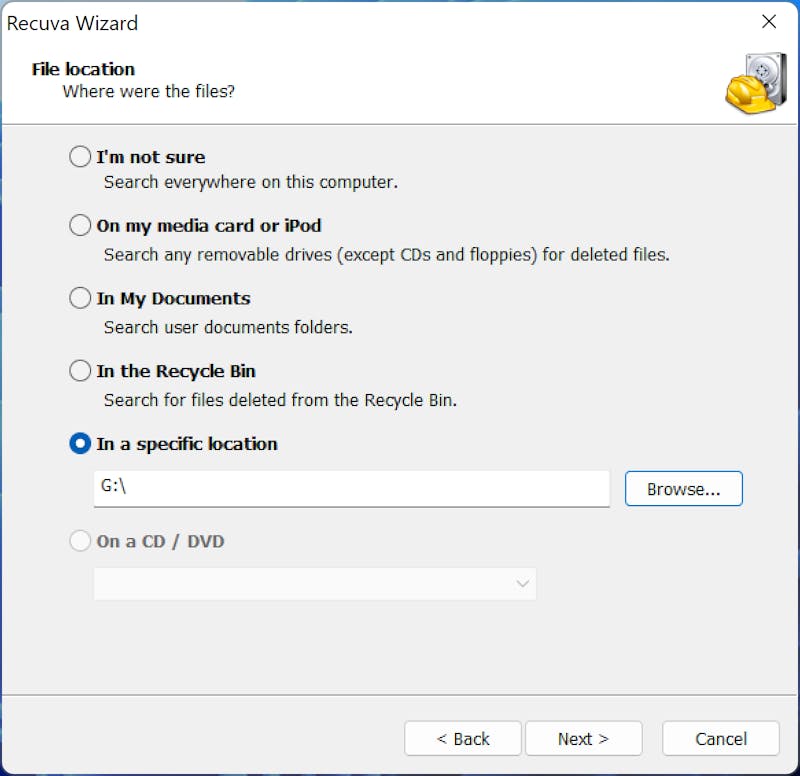Click the "Search any removable drives" description text

point(387,255)
